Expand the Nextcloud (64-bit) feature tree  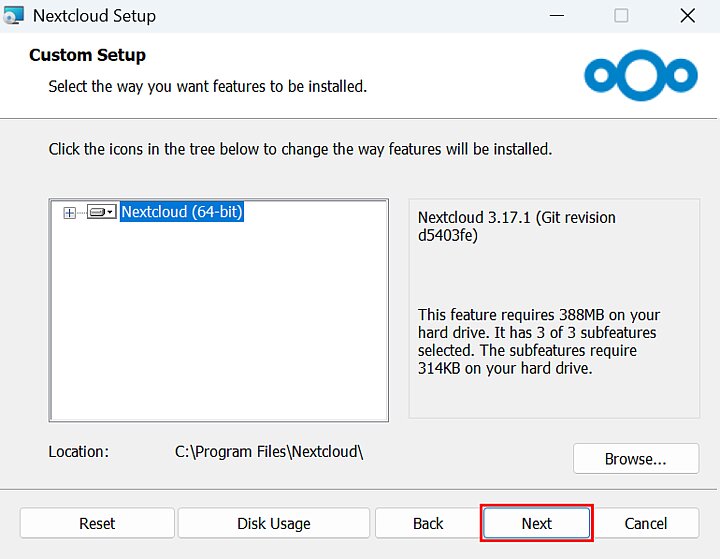(x=69, y=213)
